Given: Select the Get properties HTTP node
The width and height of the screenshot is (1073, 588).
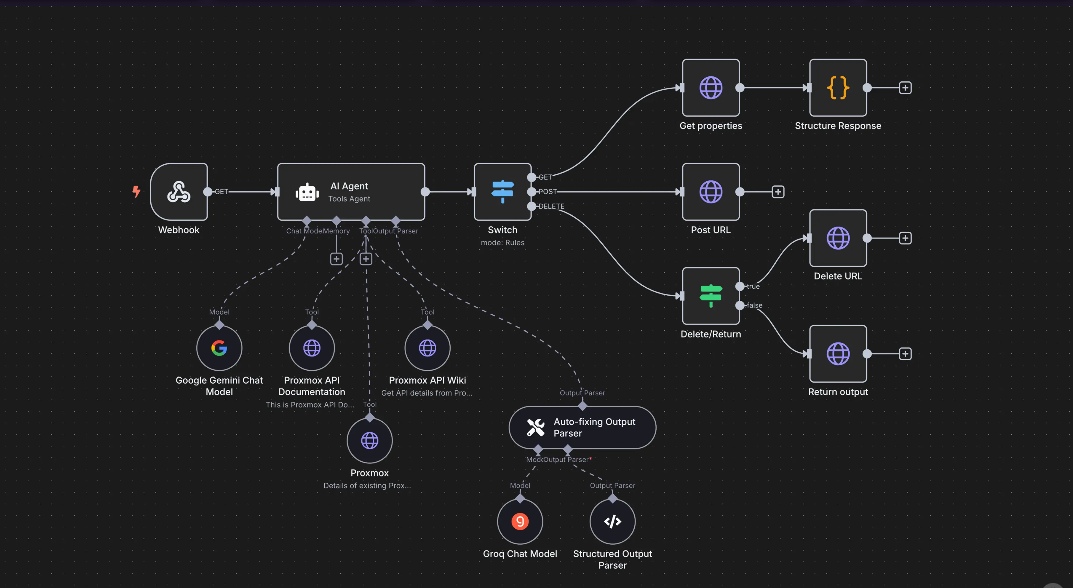Looking at the screenshot, I should click(x=710, y=88).
